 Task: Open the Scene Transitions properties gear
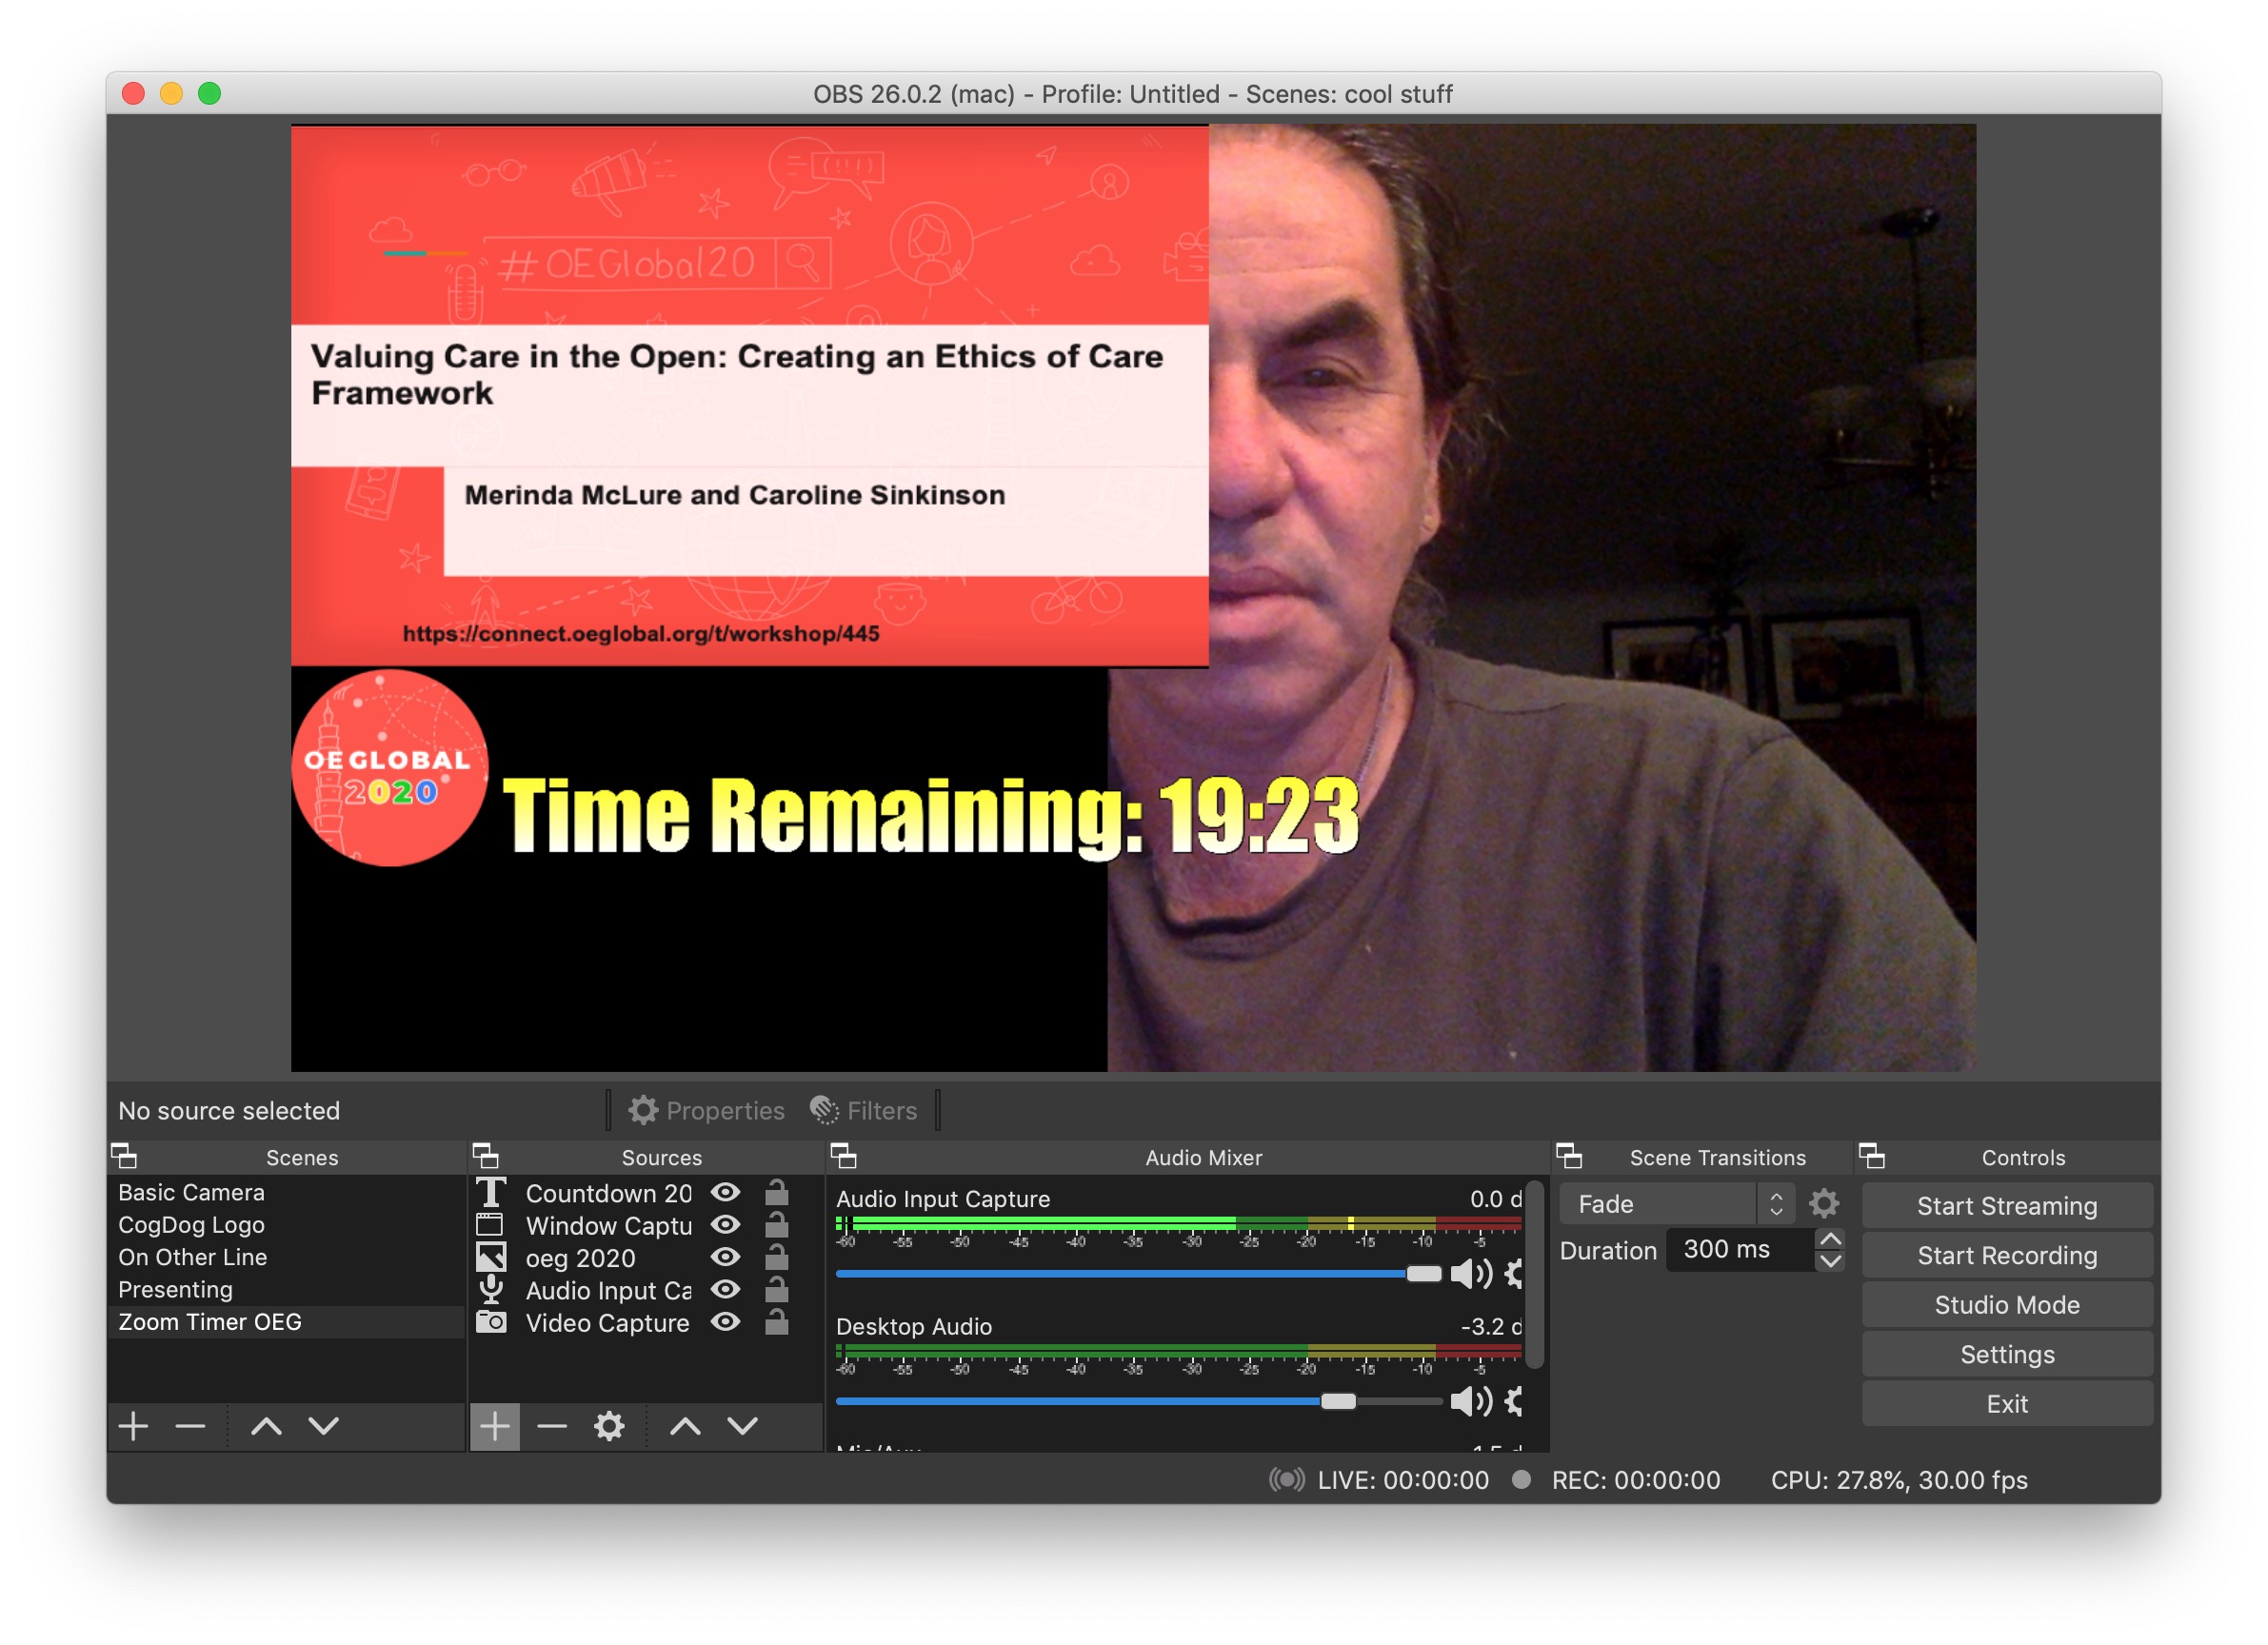(1824, 1204)
